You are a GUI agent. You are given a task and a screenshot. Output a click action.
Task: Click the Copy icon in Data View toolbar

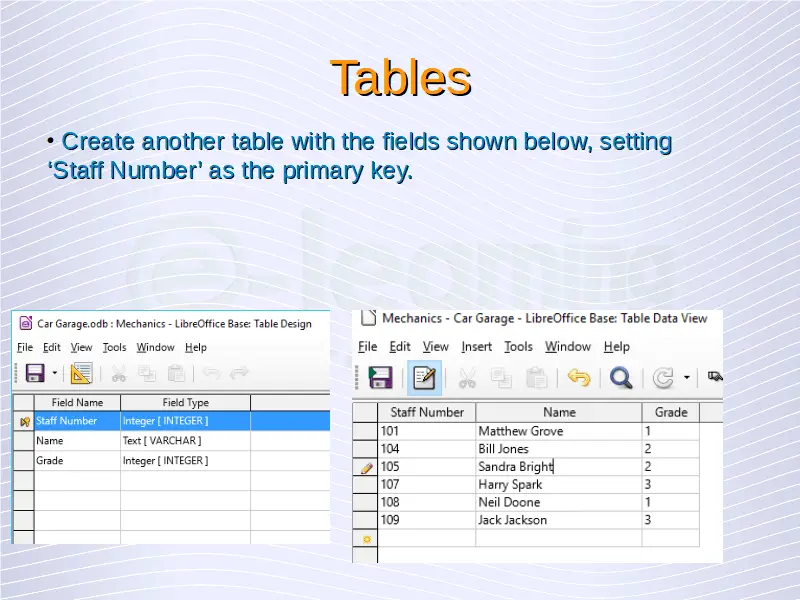click(501, 379)
